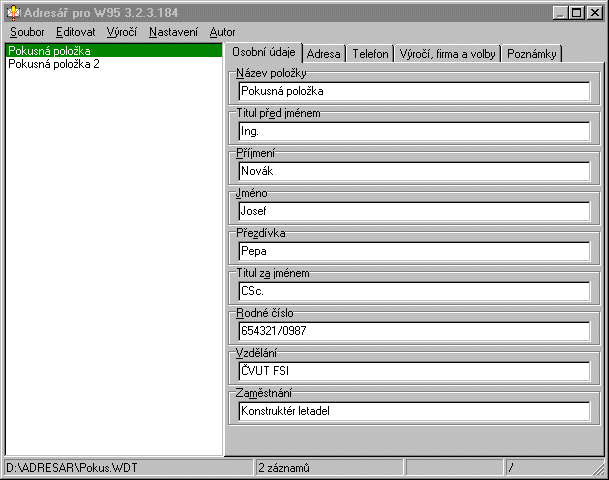Open the Výročí, firma a volby tab

click(x=447, y=54)
